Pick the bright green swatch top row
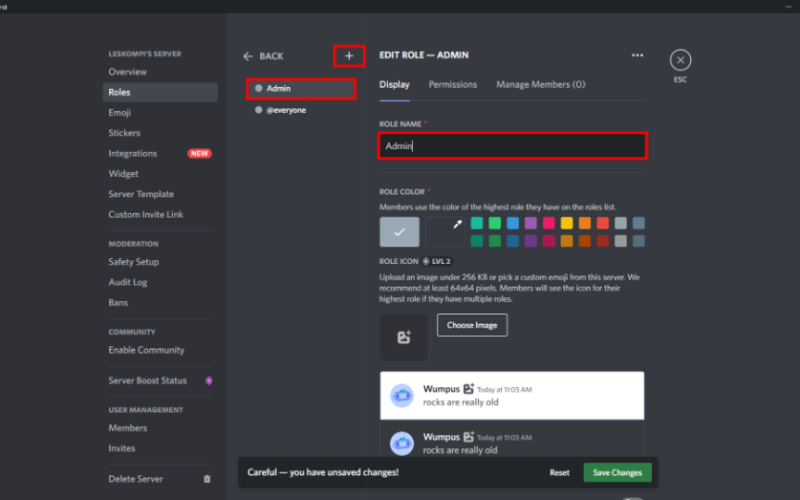This screenshot has width=800, height=500. 494,223
